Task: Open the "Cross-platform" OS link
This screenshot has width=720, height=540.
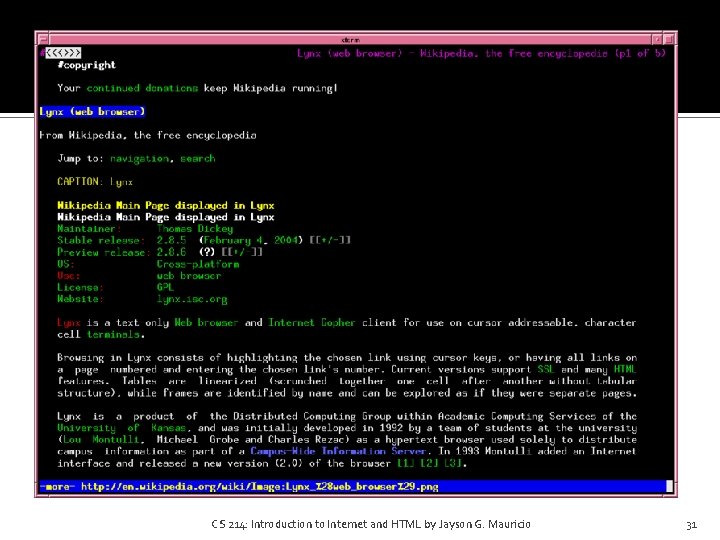Action: coord(198,264)
